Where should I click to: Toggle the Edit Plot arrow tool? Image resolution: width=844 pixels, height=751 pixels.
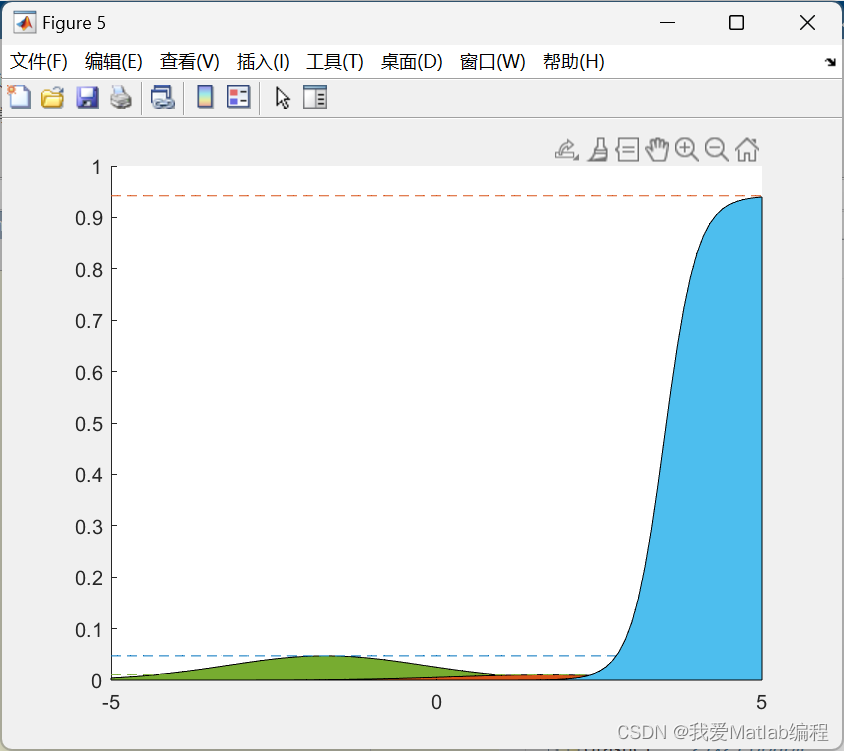click(x=283, y=98)
